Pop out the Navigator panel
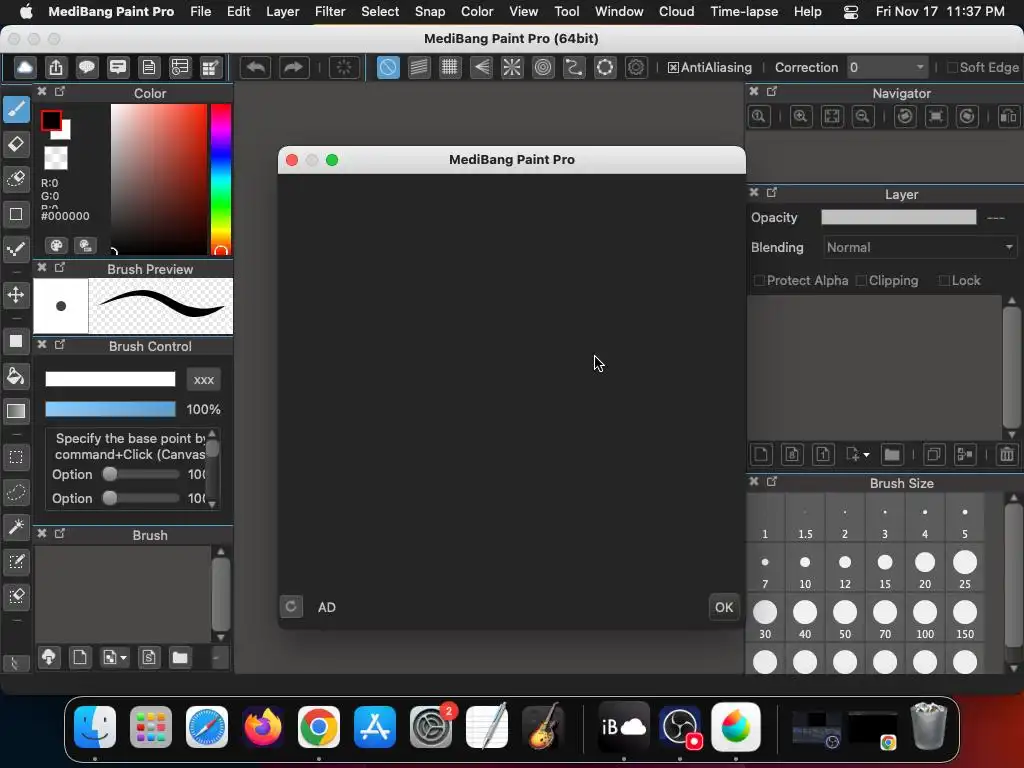This screenshot has width=1024, height=768. [771, 91]
